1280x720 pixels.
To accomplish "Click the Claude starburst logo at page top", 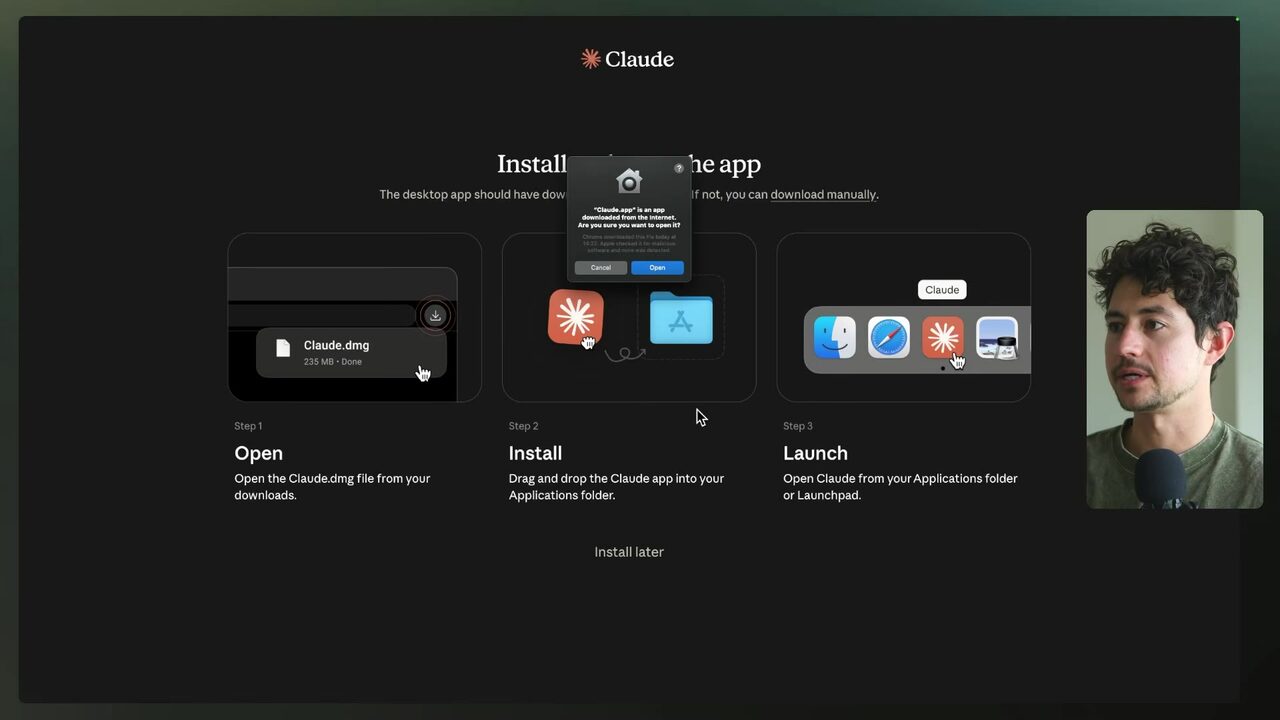I will point(591,59).
